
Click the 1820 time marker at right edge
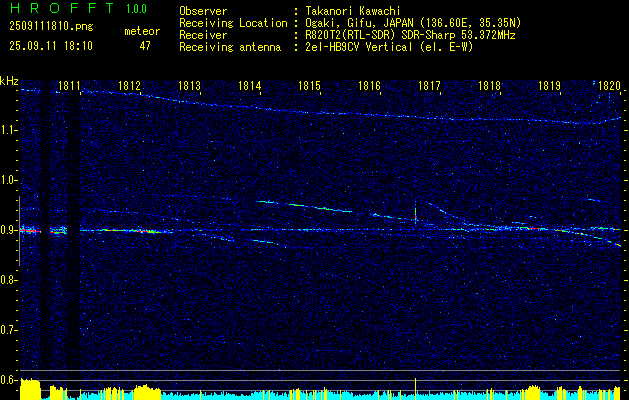609,87
